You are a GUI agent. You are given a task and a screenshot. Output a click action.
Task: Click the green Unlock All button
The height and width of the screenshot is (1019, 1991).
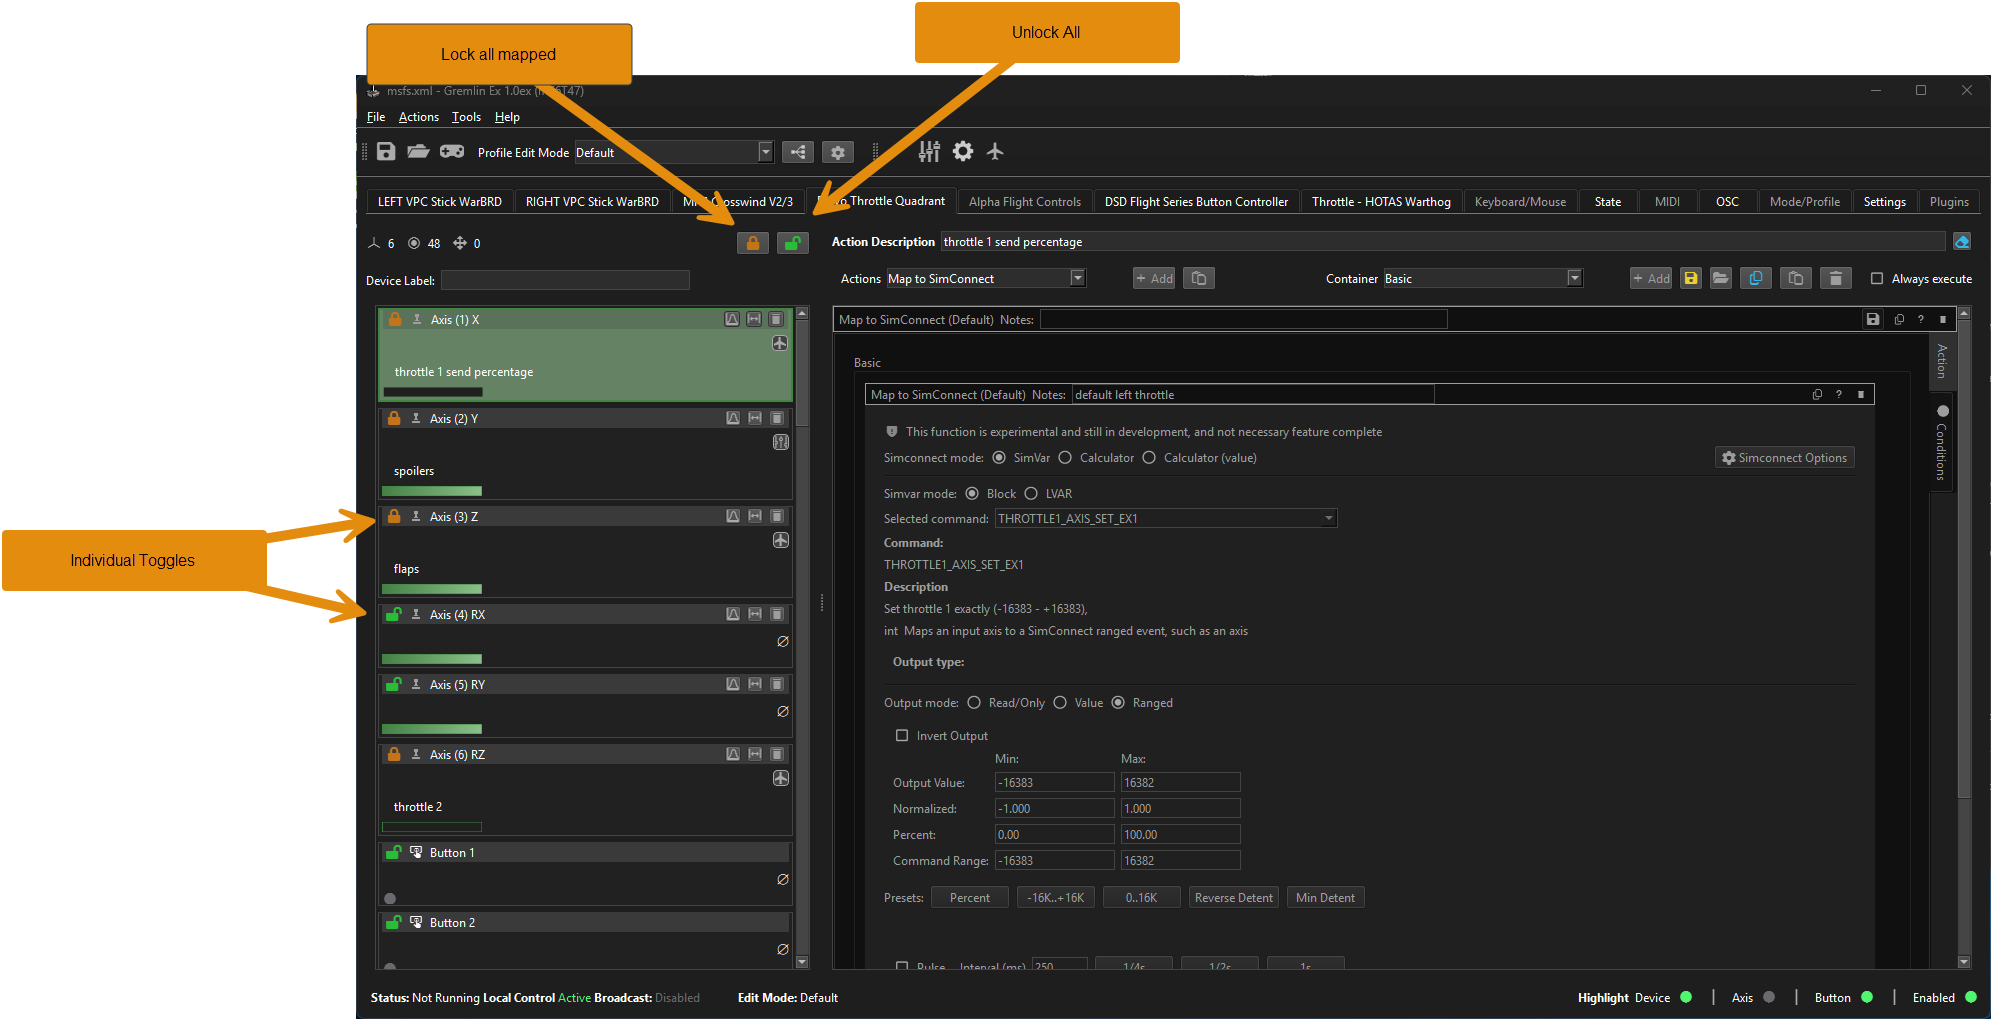click(793, 243)
